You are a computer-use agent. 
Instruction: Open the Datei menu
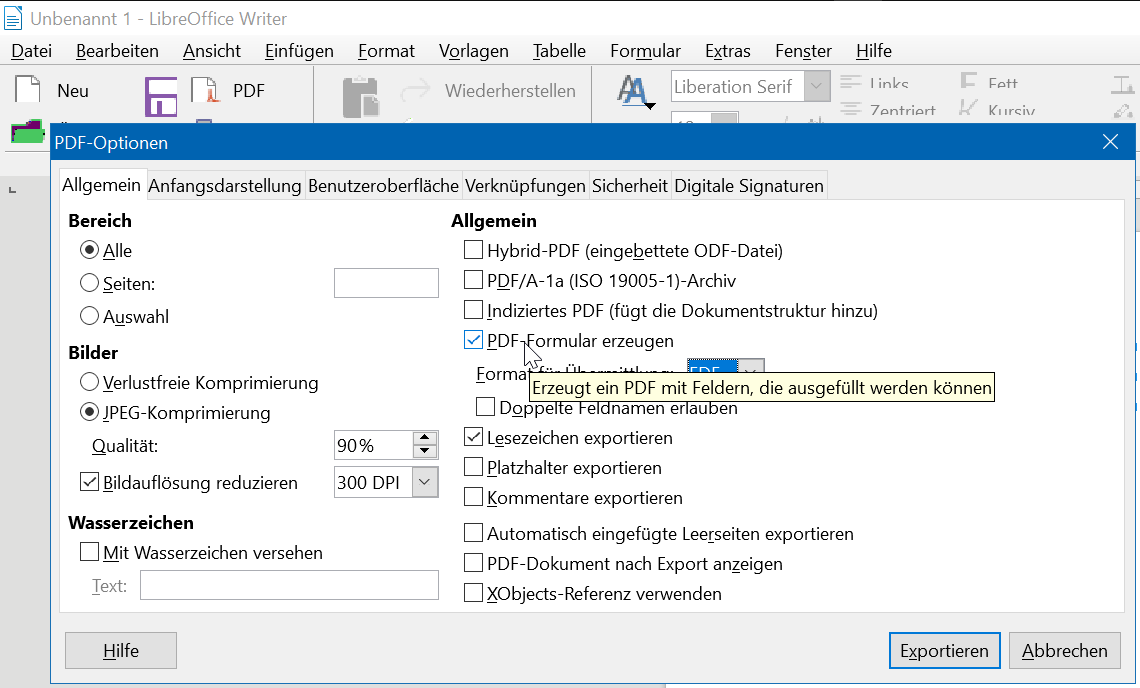point(32,51)
